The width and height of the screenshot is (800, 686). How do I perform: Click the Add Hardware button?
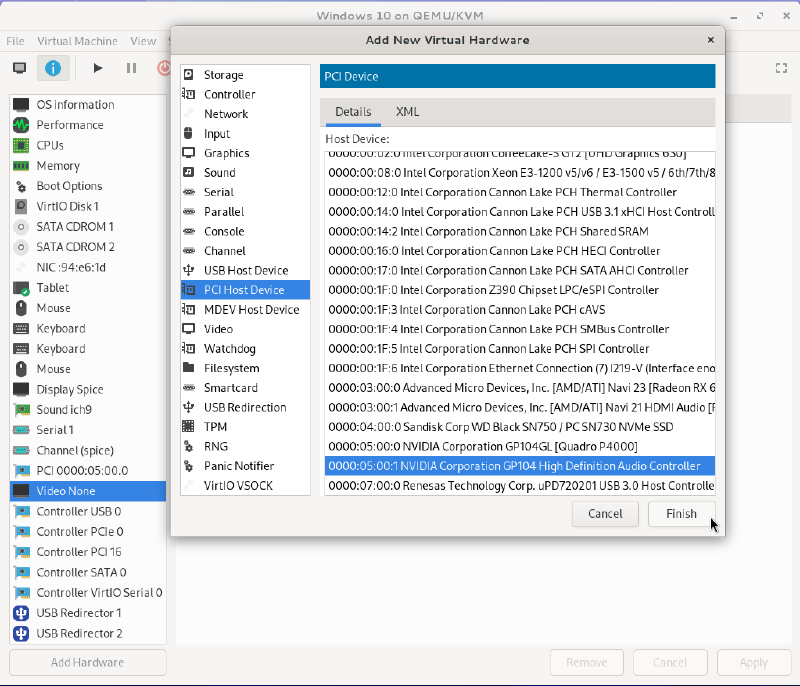[x=88, y=663]
